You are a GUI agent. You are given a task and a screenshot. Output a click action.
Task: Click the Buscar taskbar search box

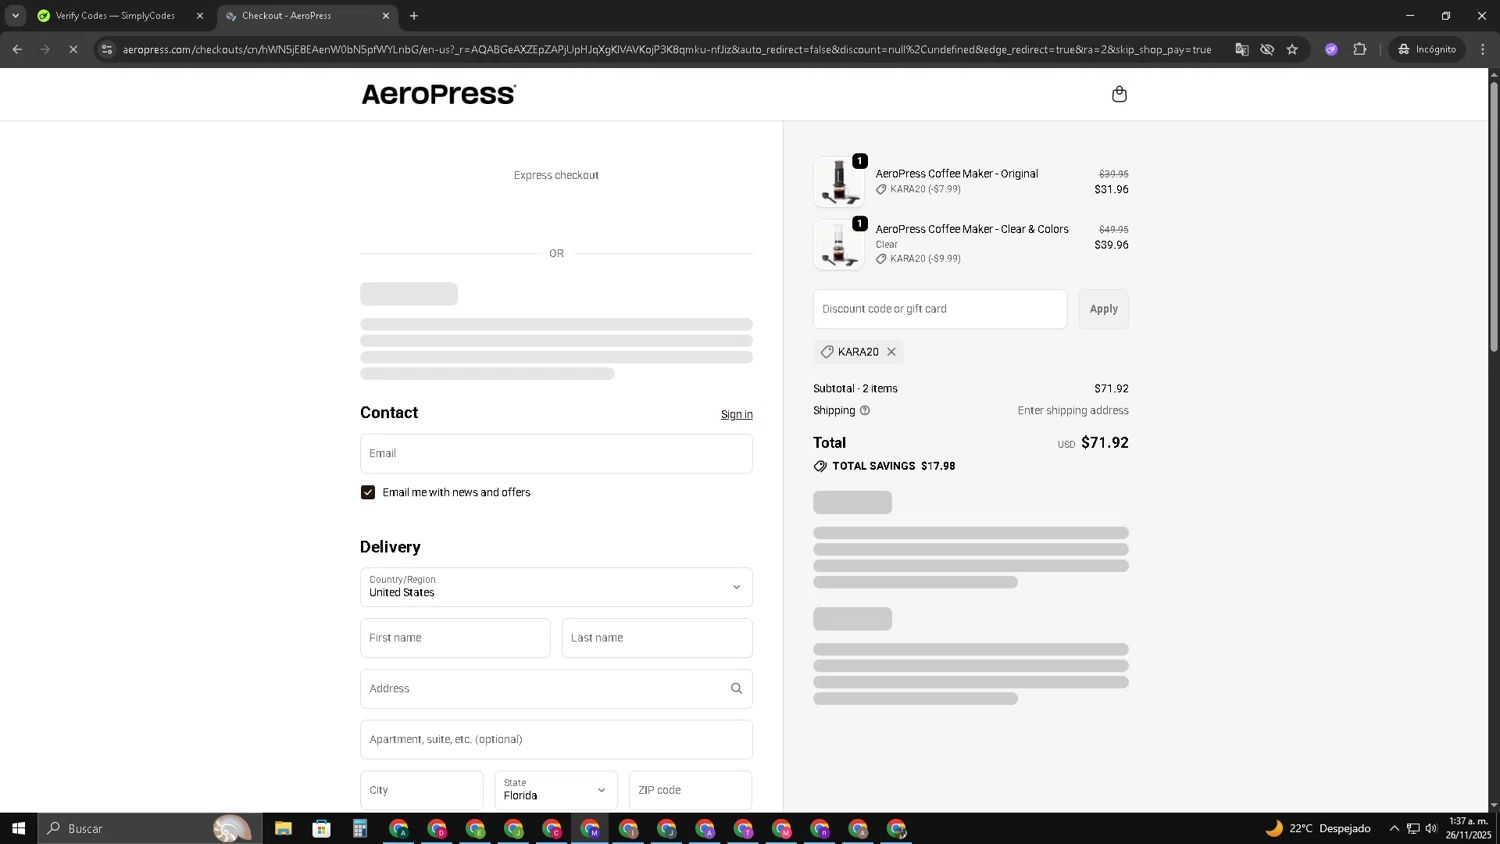click(150, 828)
